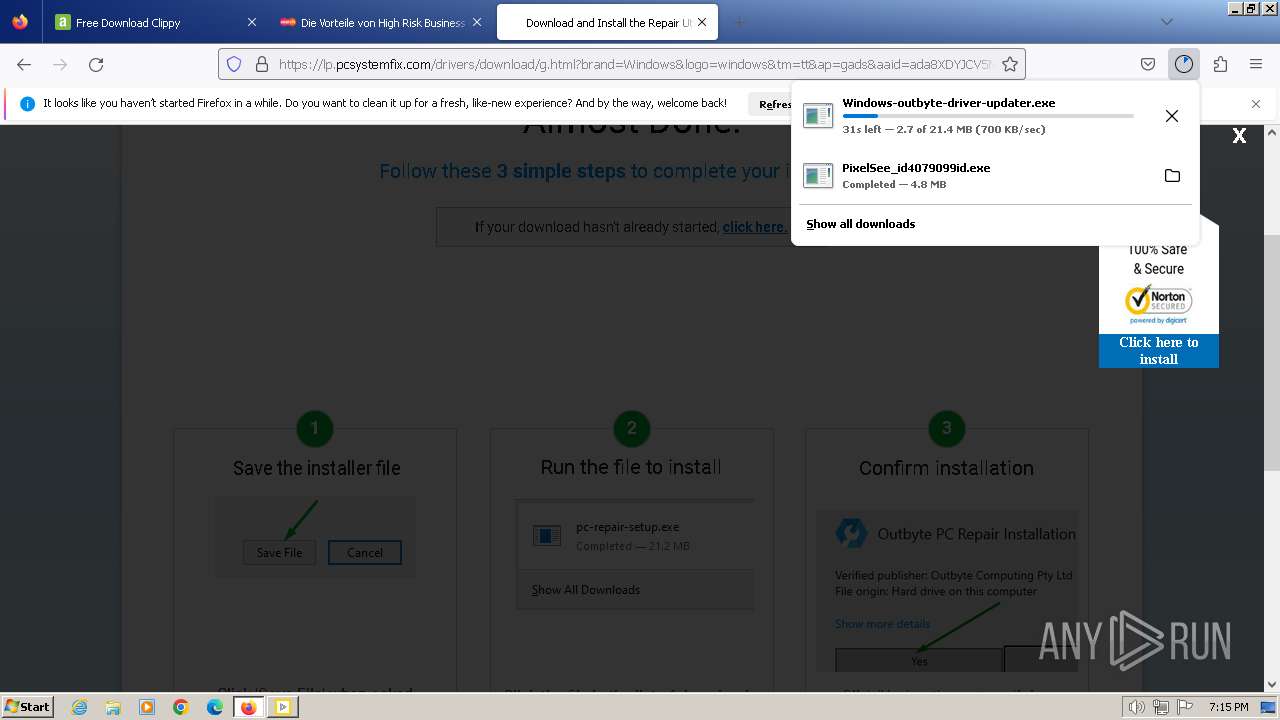Click Yes in the confirm installation image
Viewport: 1280px width, 720px height.
pos(919,660)
